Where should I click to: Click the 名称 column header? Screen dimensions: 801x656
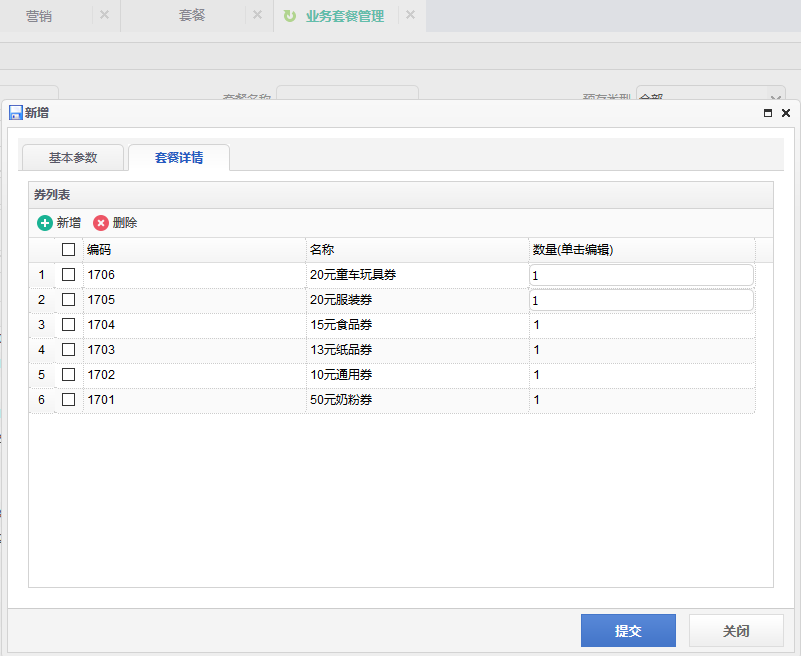(x=417, y=250)
